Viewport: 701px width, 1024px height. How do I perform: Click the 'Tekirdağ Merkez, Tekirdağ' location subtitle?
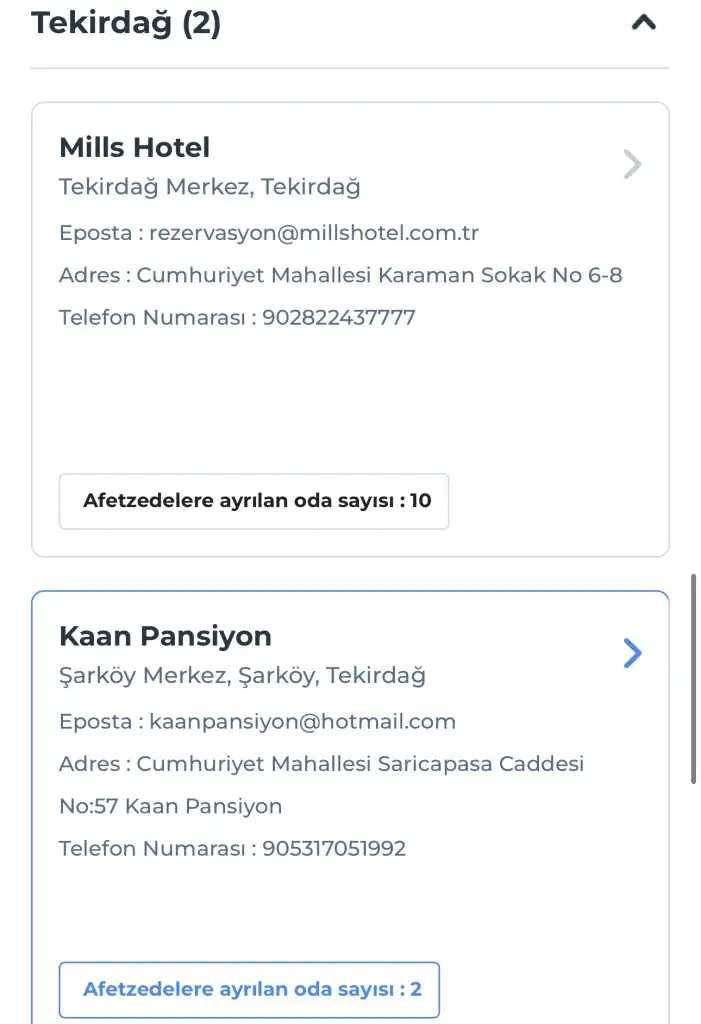[210, 187]
